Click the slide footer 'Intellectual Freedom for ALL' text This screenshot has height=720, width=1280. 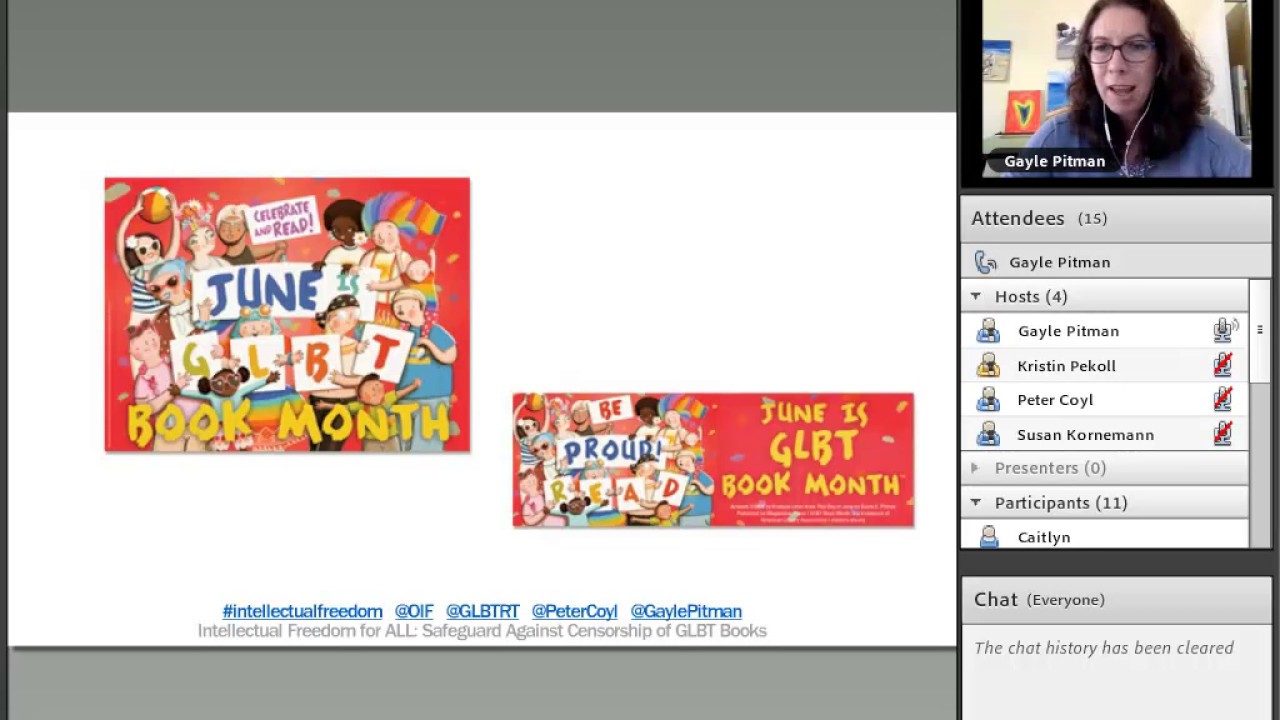point(482,631)
